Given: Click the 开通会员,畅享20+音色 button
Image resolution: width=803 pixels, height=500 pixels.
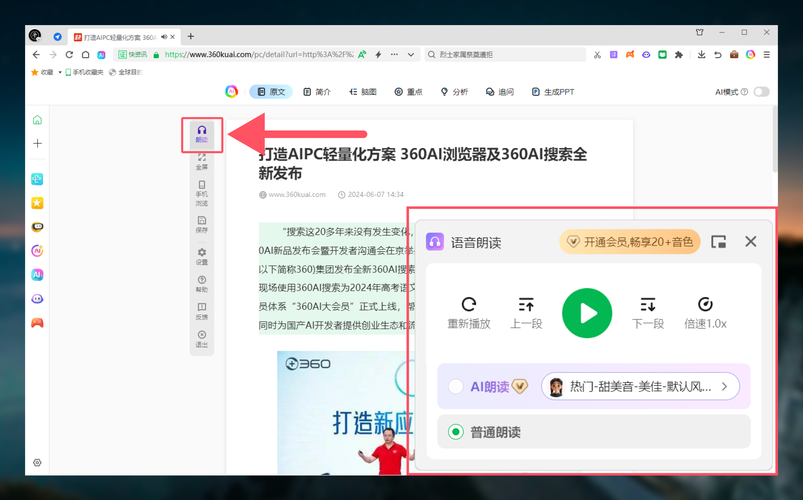Looking at the screenshot, I should [x=630, y=241].
